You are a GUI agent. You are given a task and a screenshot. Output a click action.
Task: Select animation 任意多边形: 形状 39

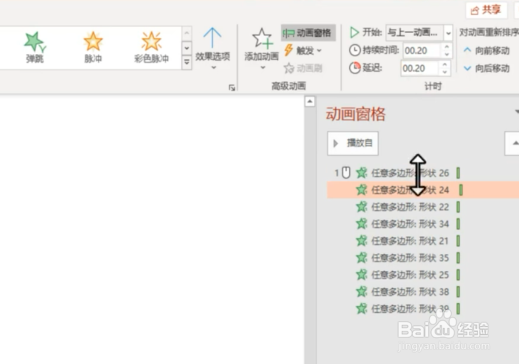423,309
